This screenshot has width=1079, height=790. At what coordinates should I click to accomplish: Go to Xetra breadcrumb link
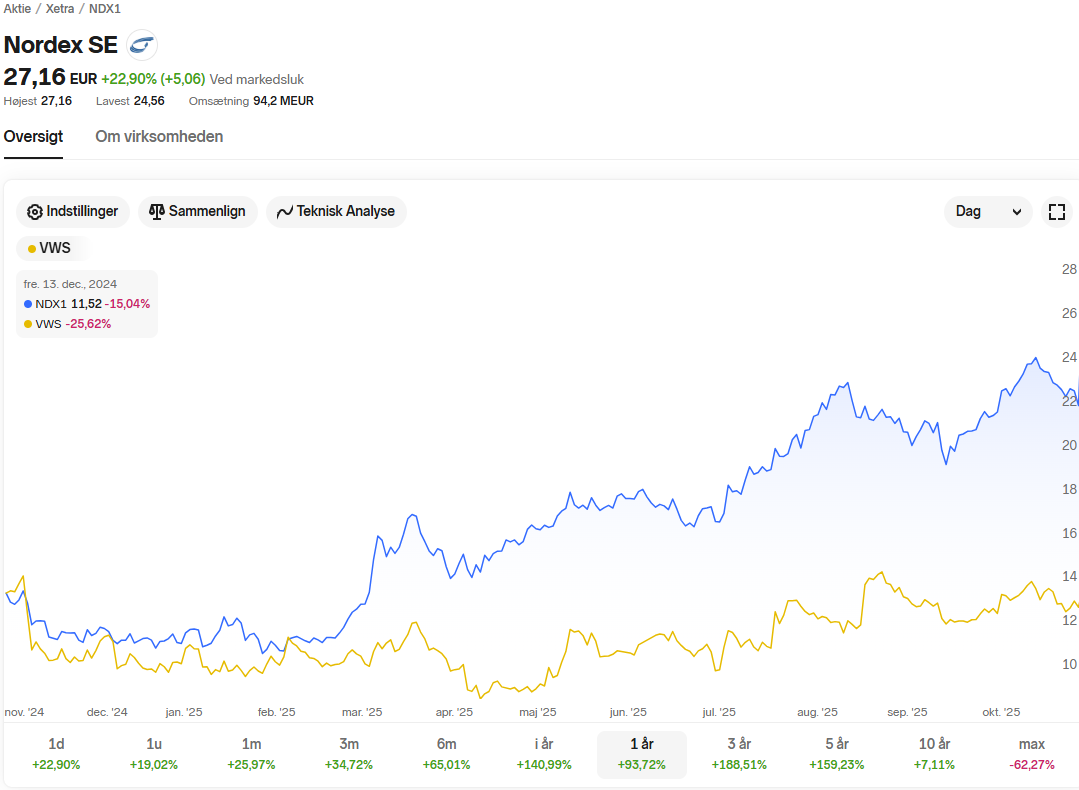60,9
